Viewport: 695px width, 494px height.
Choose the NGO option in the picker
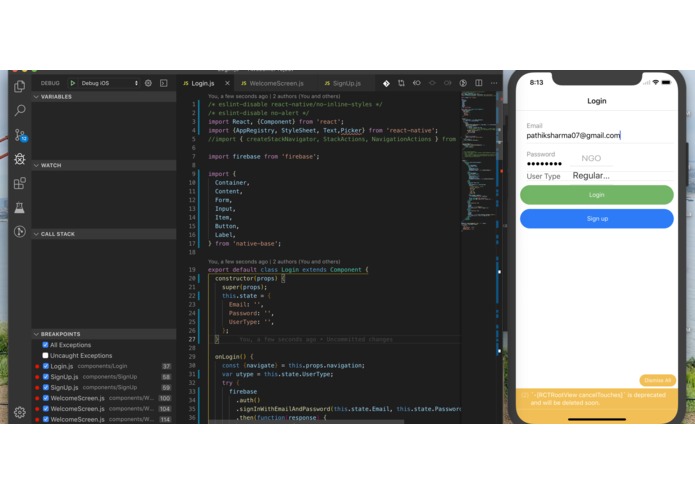click(x=591, y=158)
